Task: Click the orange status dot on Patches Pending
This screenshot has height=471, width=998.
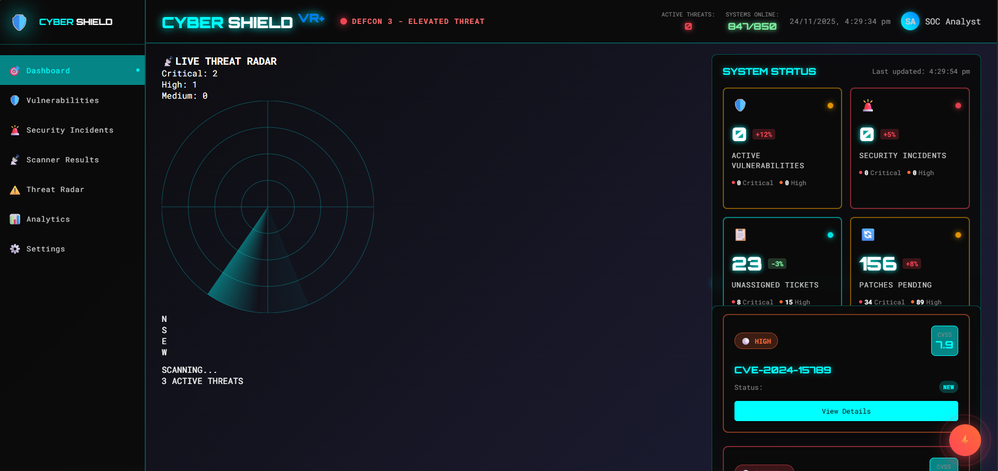Action: [x=958, y=235]
